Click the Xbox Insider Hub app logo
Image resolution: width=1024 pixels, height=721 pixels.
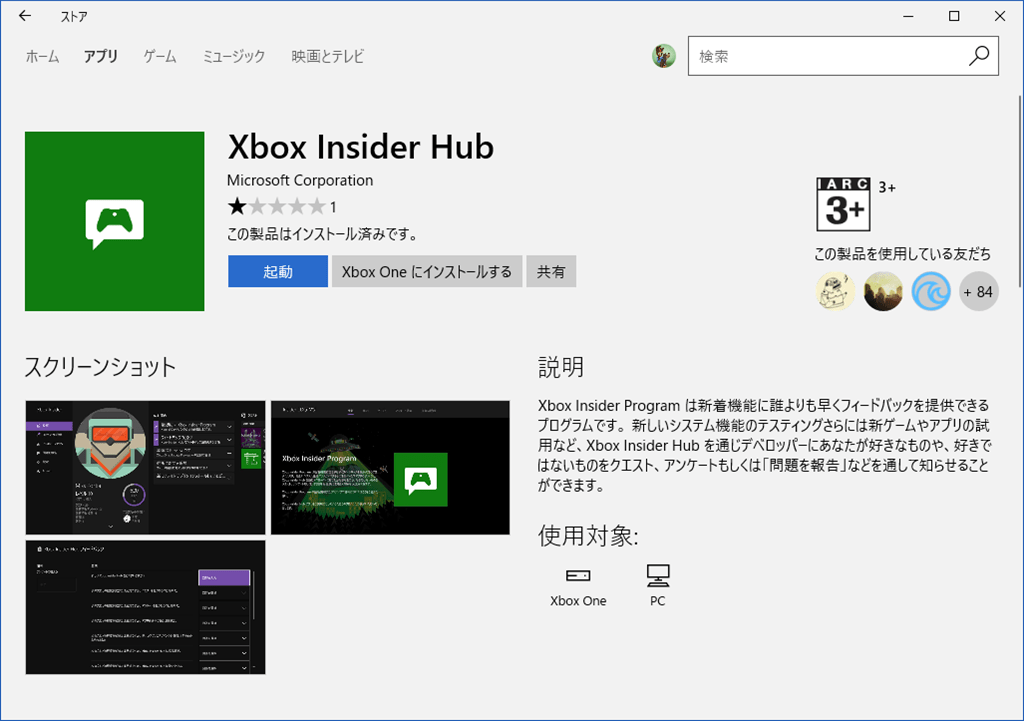114,221
